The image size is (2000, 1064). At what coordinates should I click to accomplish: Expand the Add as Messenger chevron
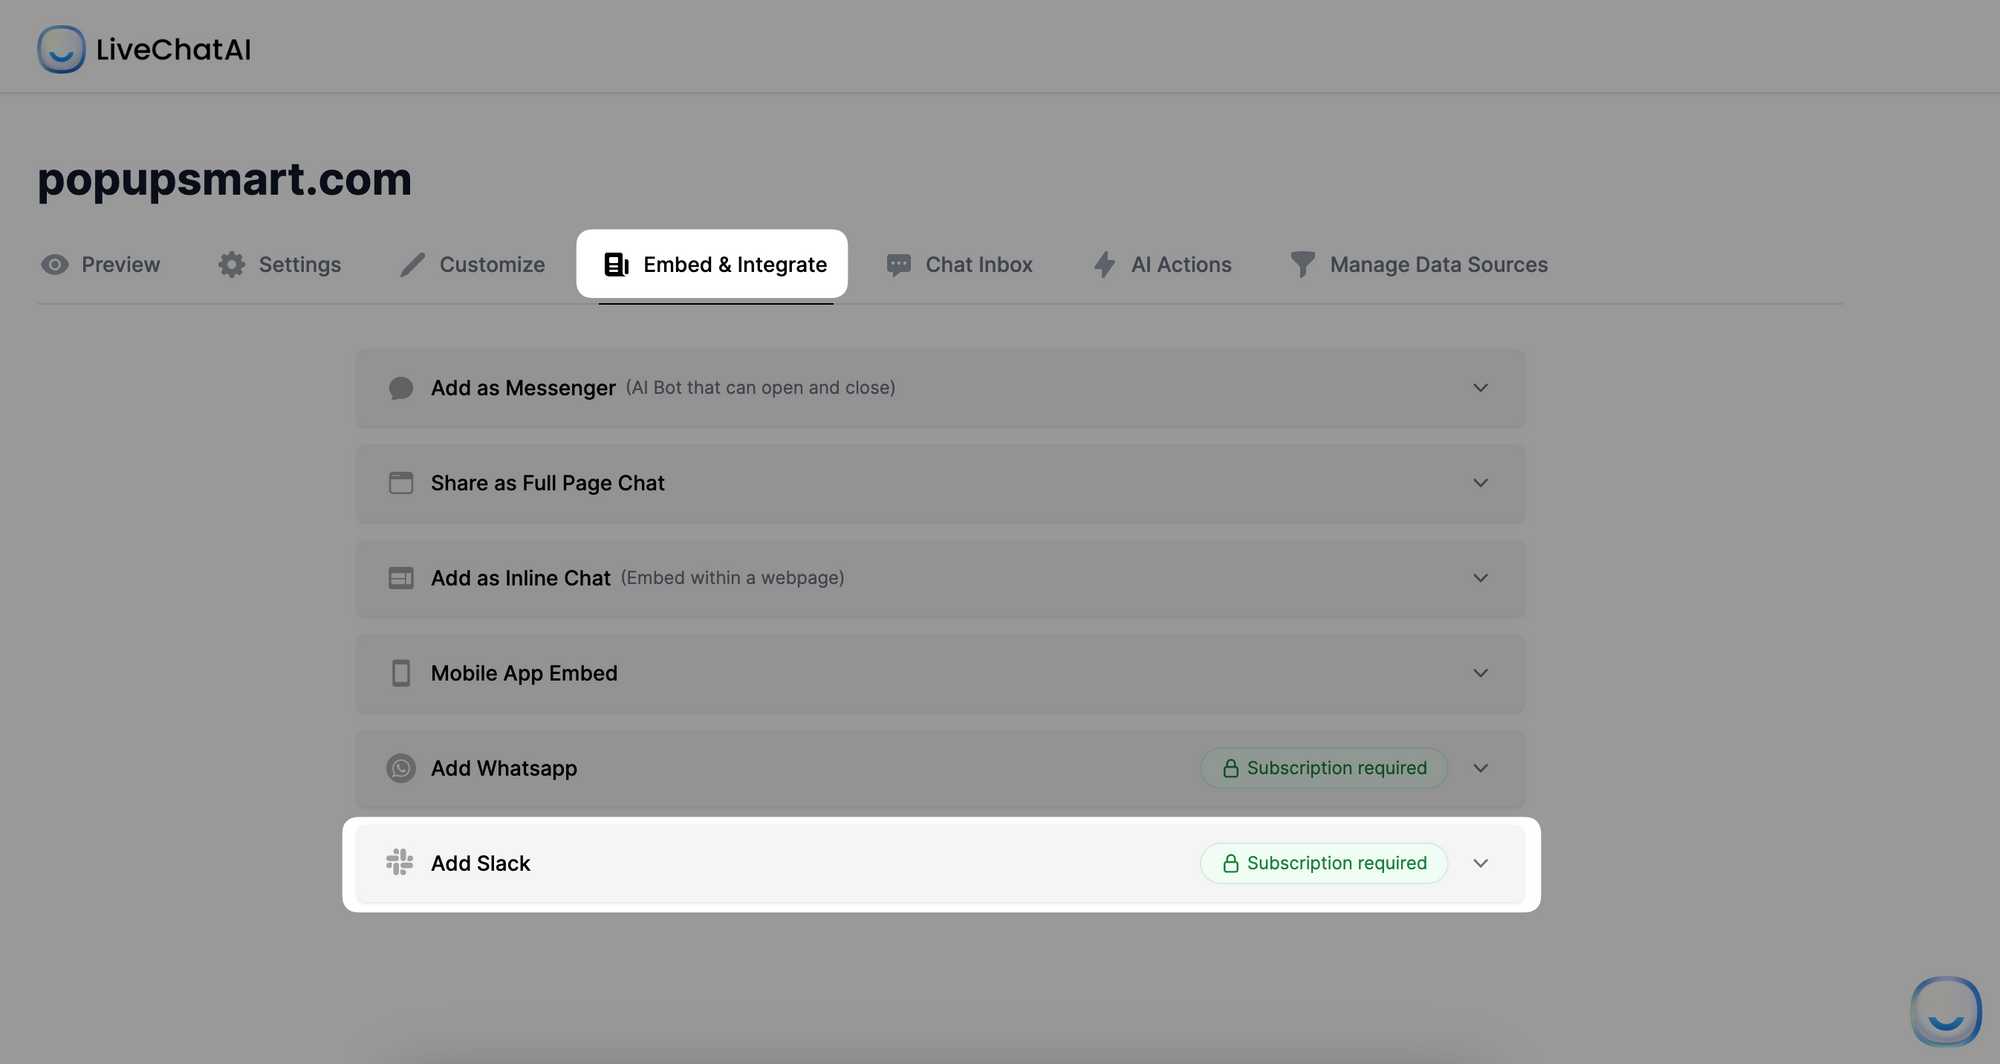[x=1481, y=388]
